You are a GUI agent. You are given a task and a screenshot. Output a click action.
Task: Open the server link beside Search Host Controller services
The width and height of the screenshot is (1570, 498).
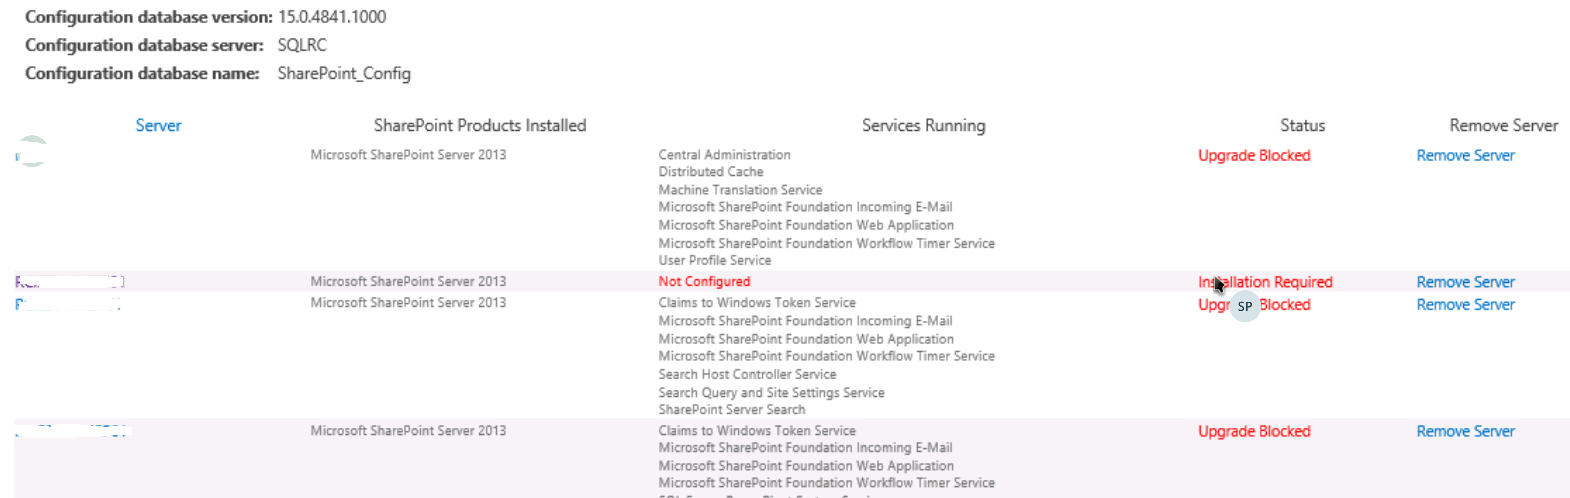click(68, 304)
